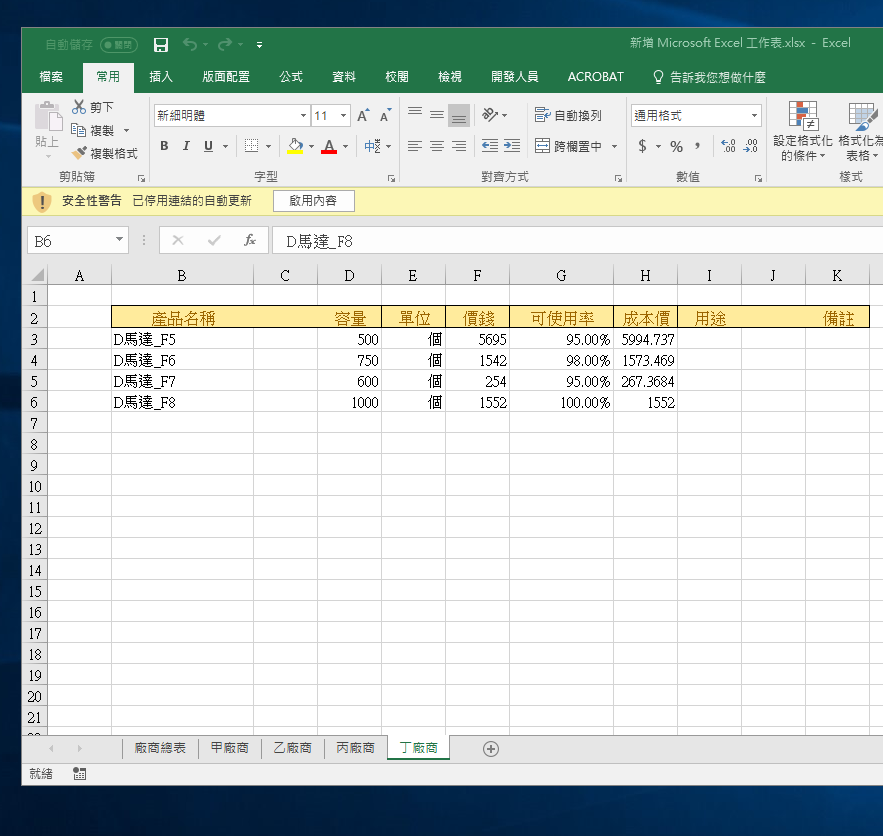This screenshot has width=883, height=836.
Task: Open Conditional Formatting 設定格式化的條件
Action: (x=802, y=132)
